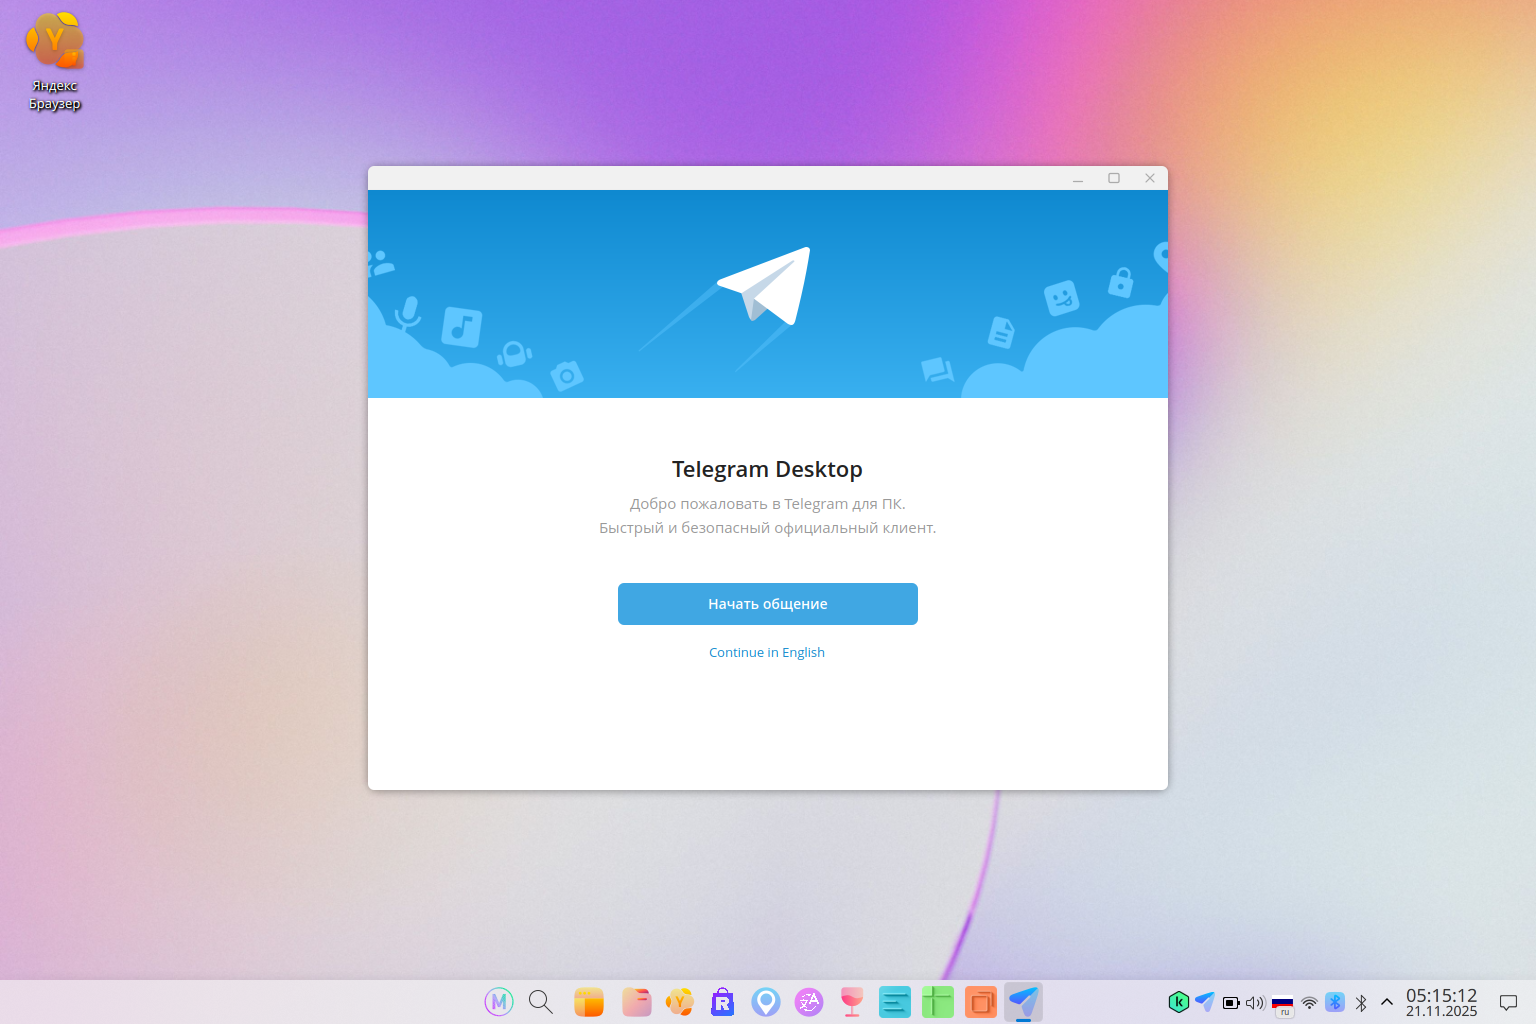This screenshot has height=1024, width=1536.
Task: Open the M application menu launcher
Action: pos(498,1001)
